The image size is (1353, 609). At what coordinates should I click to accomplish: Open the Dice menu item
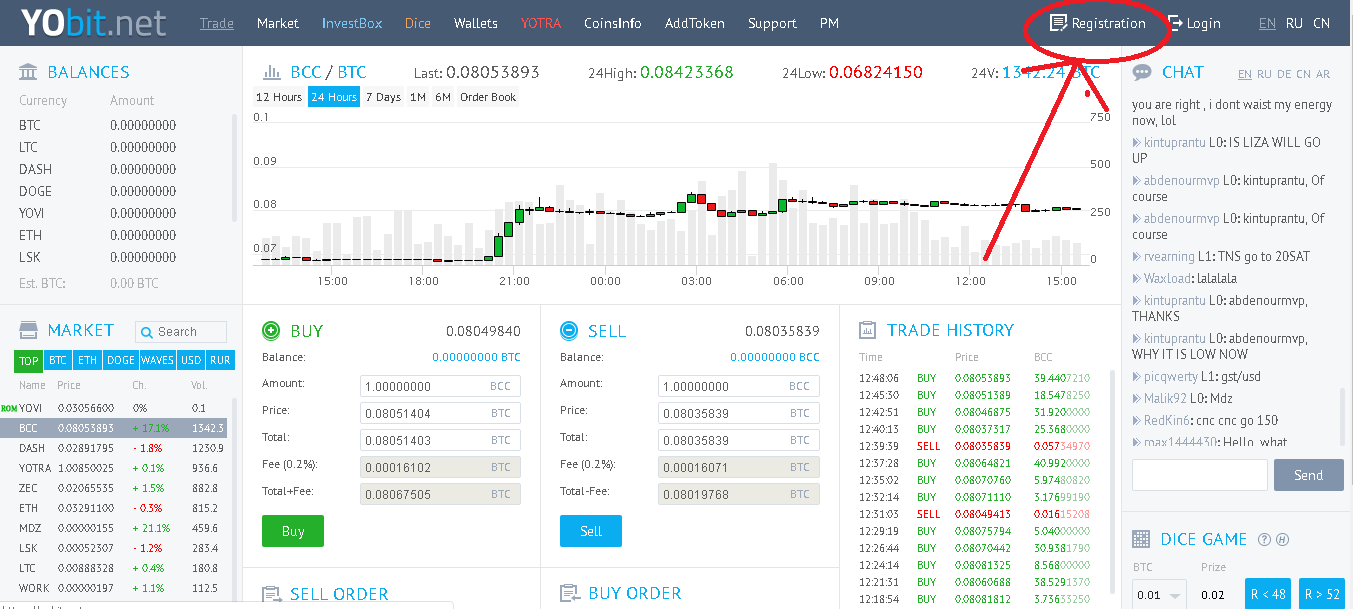point(418,23)
